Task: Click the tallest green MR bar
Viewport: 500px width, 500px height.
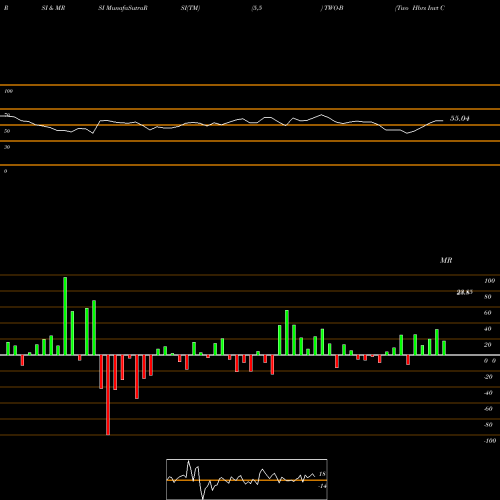Action: pos(65,316)
